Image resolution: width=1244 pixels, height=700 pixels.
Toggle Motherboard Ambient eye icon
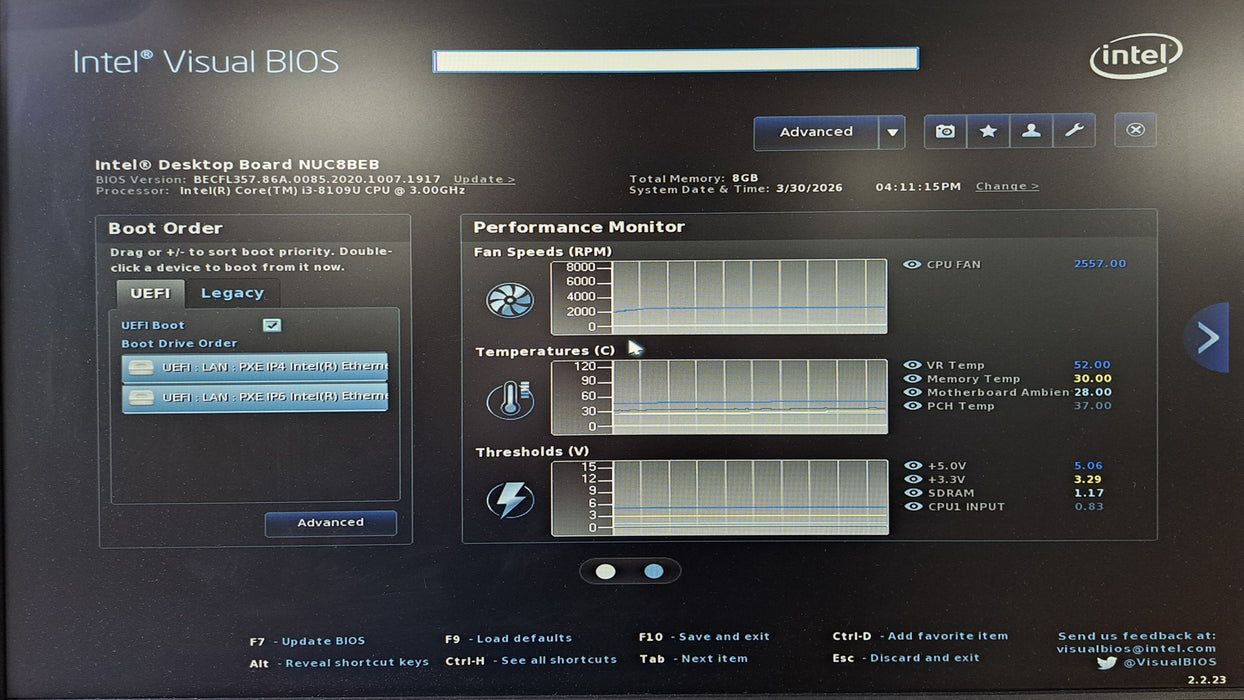coord(912,392)
